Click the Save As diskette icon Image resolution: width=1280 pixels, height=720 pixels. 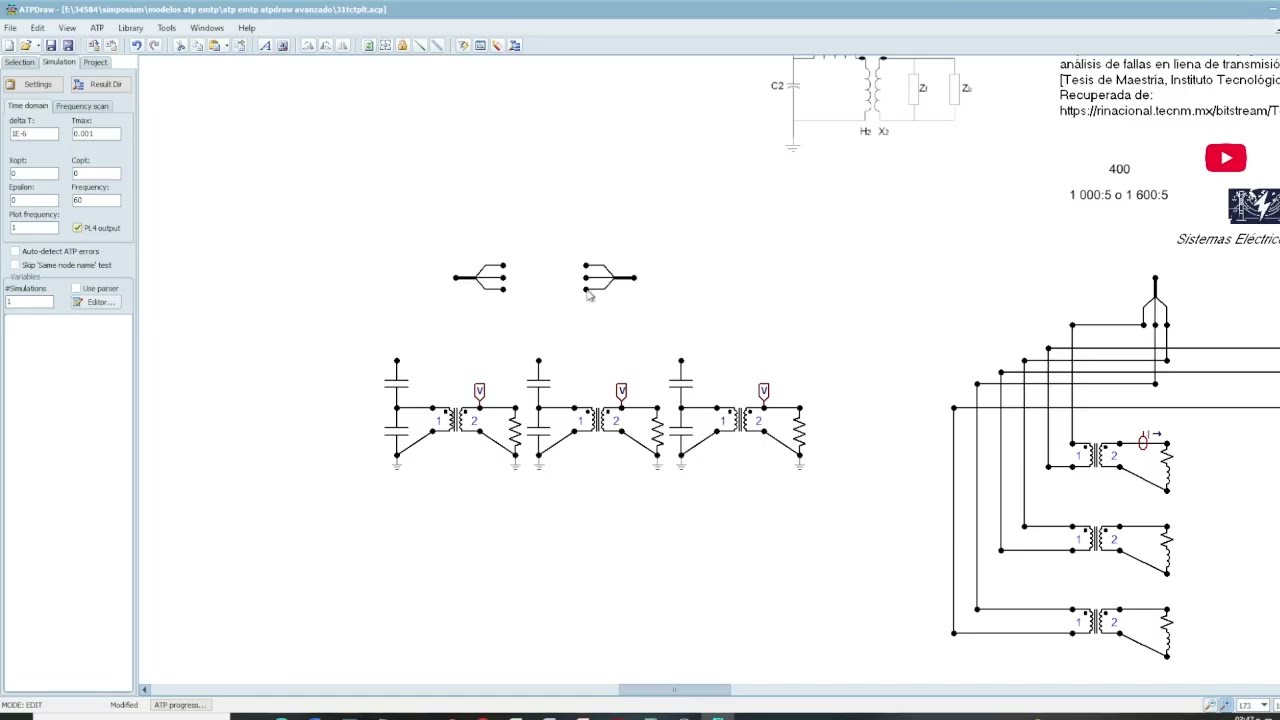pyautogui.click(x=68, y=45)
